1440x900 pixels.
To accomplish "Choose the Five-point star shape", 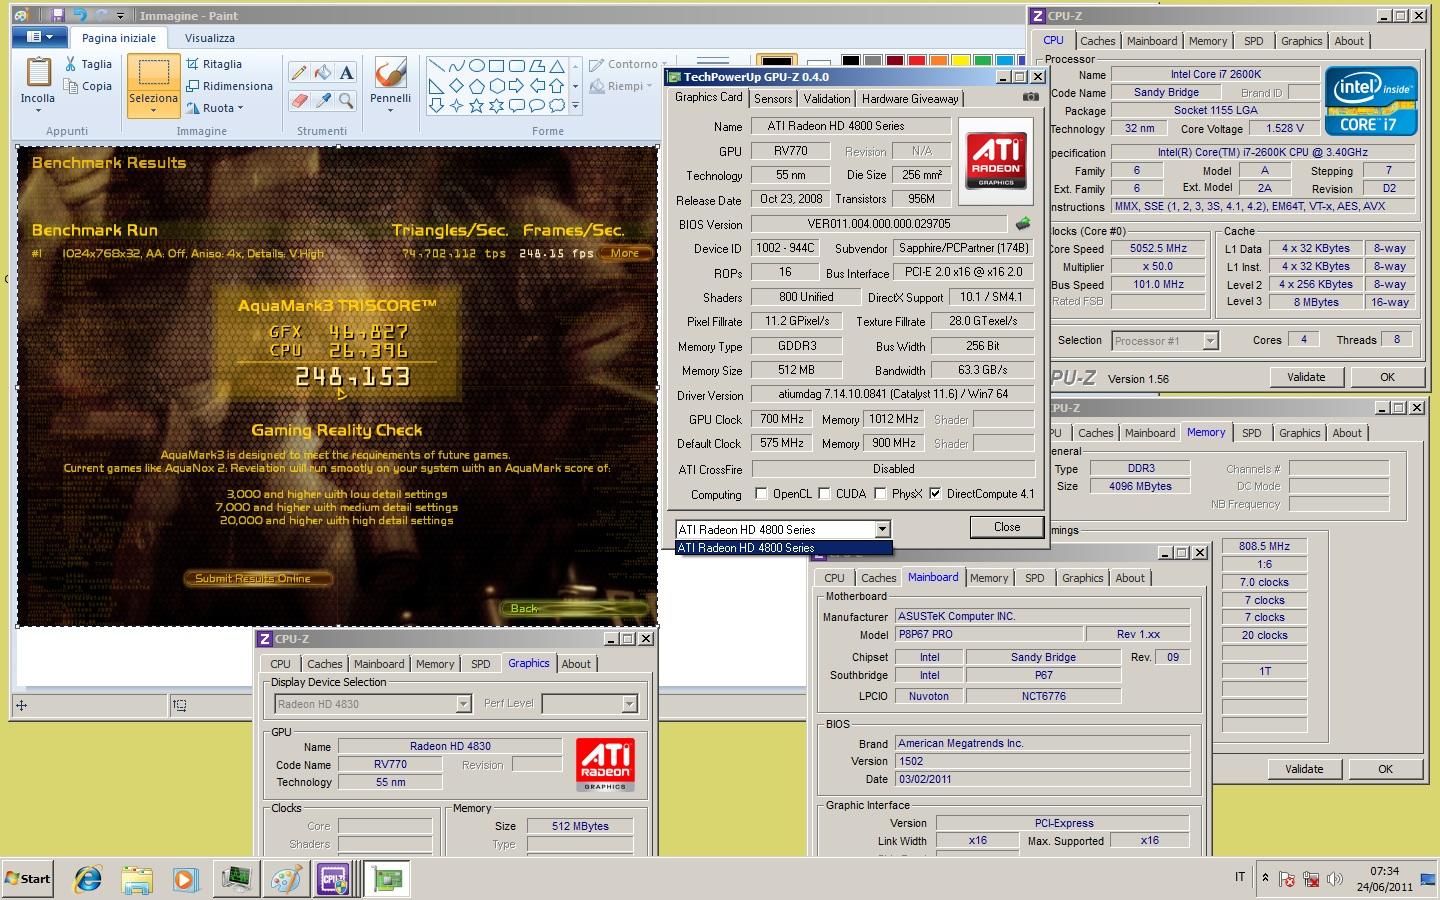I will coord(476,105).
